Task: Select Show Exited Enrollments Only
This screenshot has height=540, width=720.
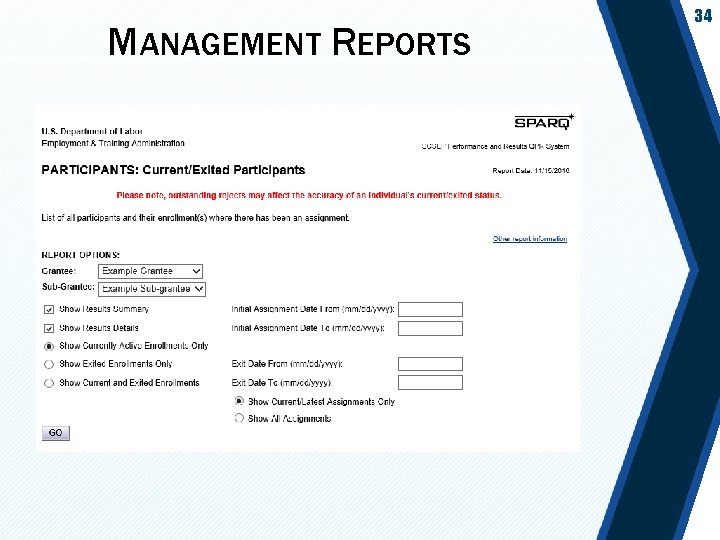Action: [x=49, y=365]
